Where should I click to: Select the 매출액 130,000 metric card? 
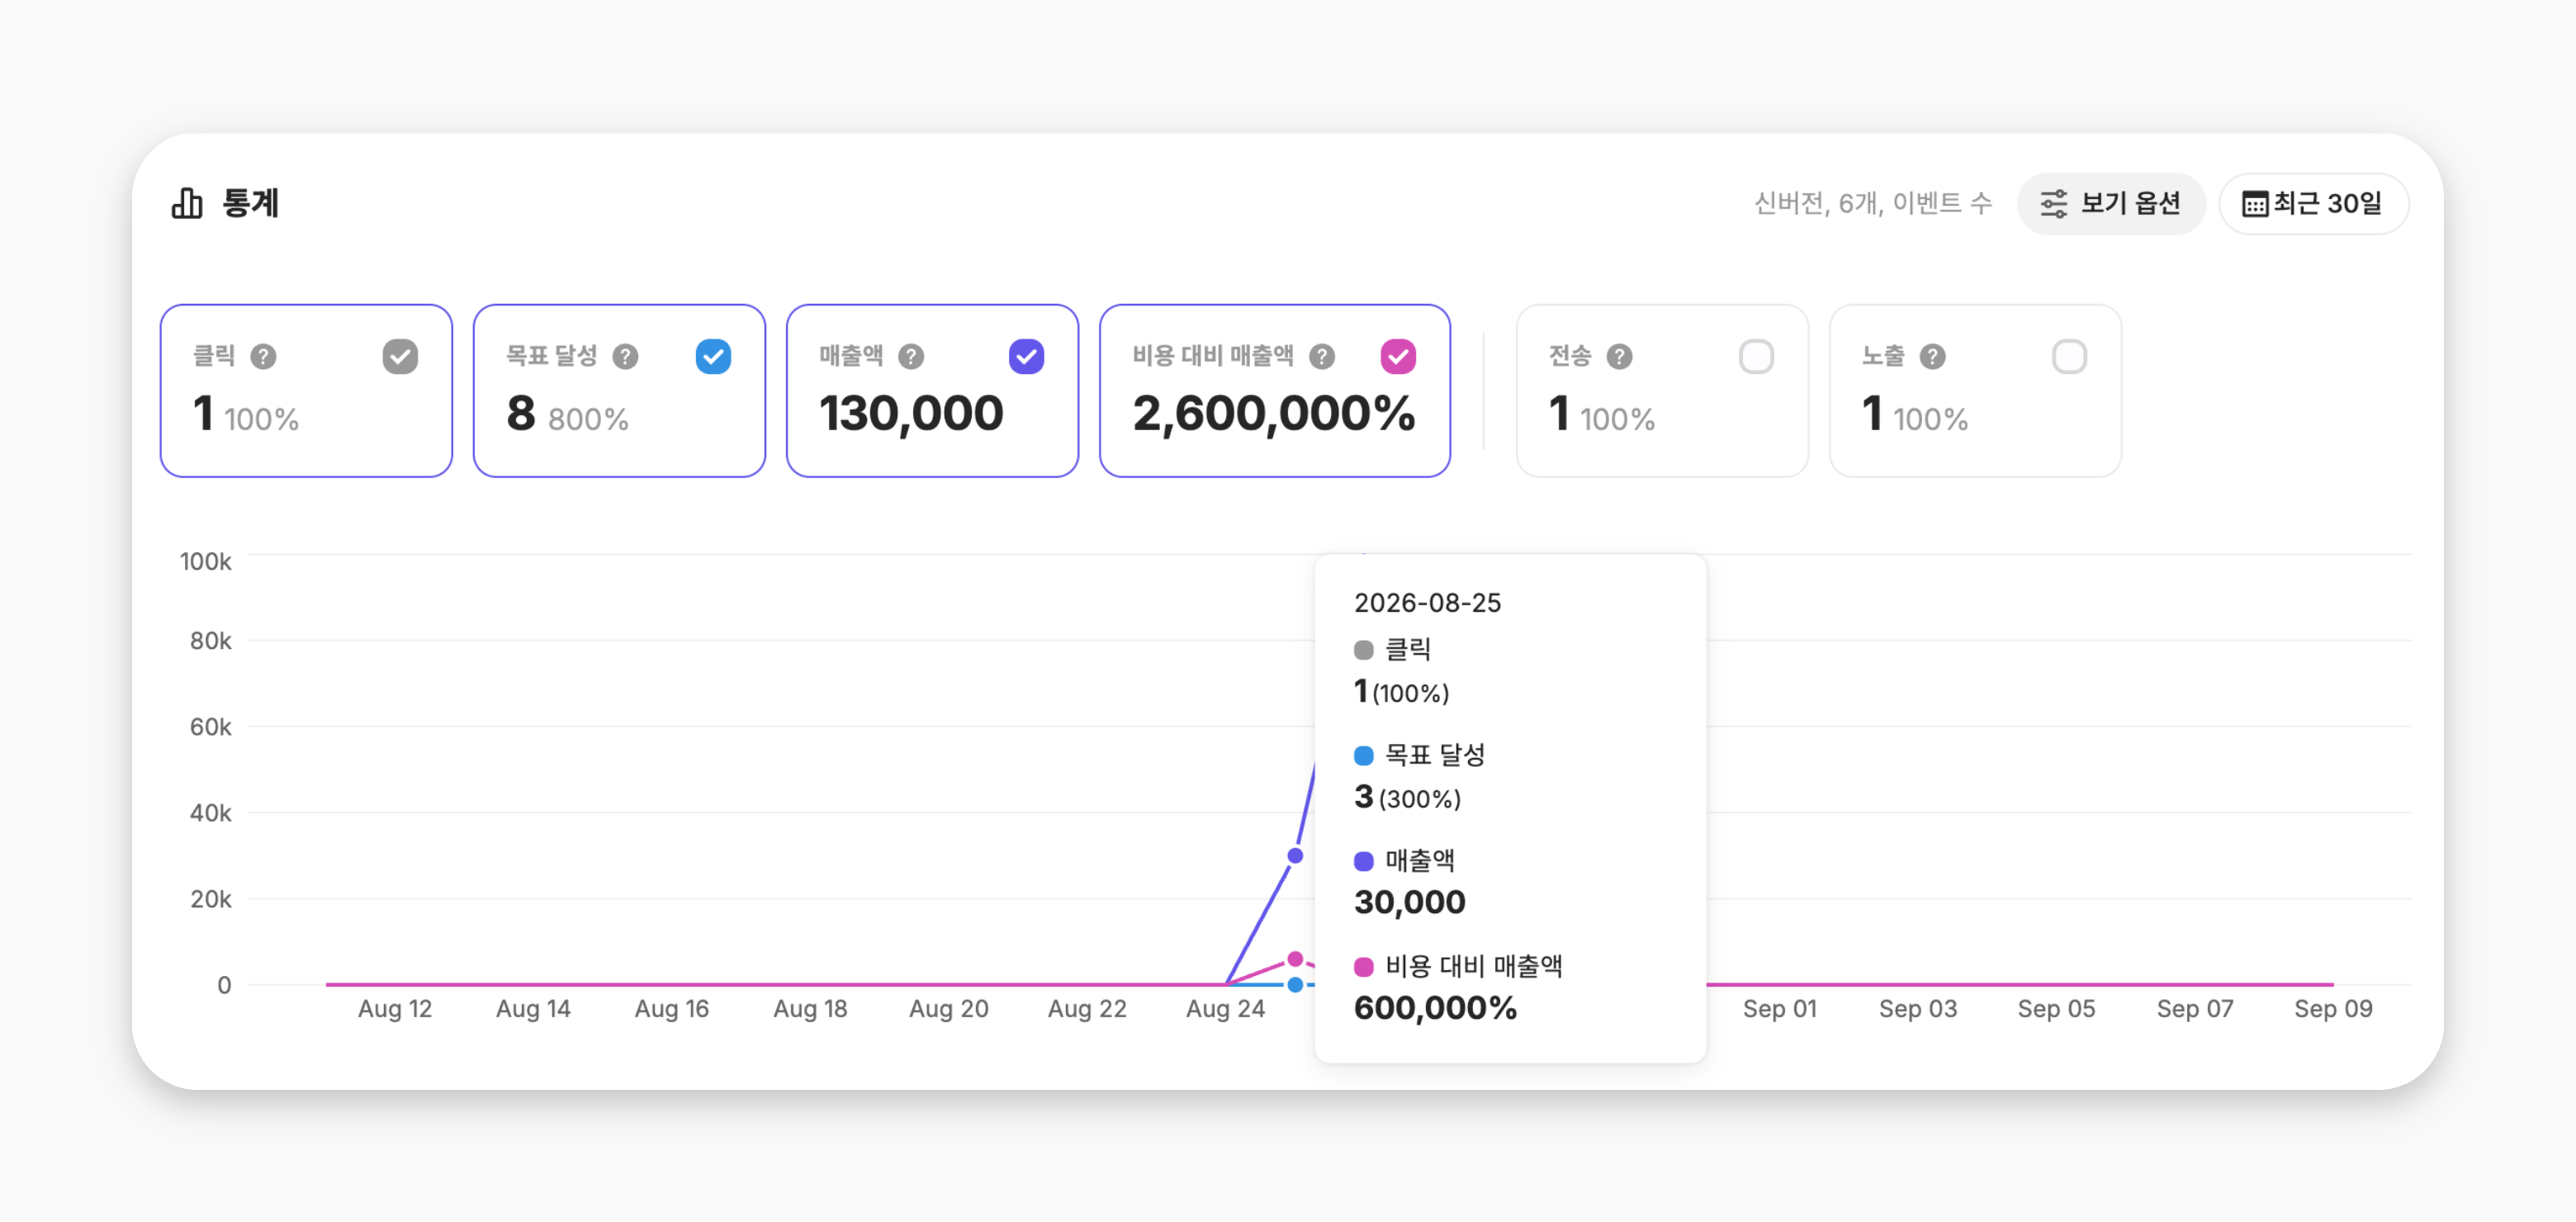tap(932, 391)
